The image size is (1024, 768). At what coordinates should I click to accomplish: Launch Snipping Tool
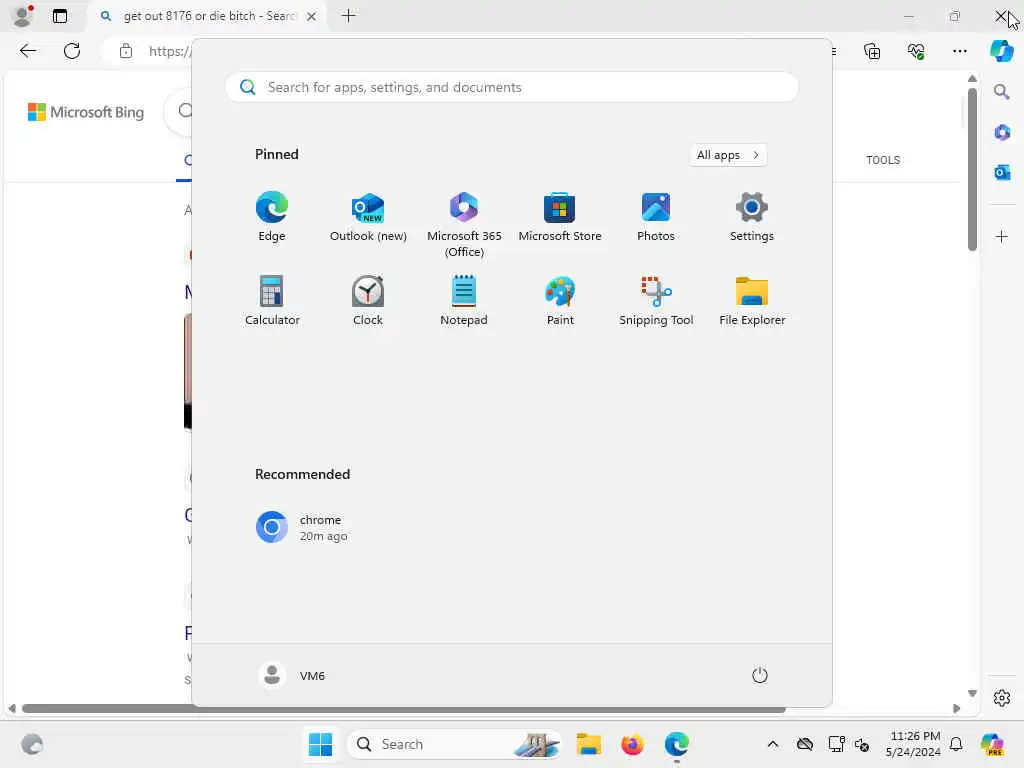(656, 300)
